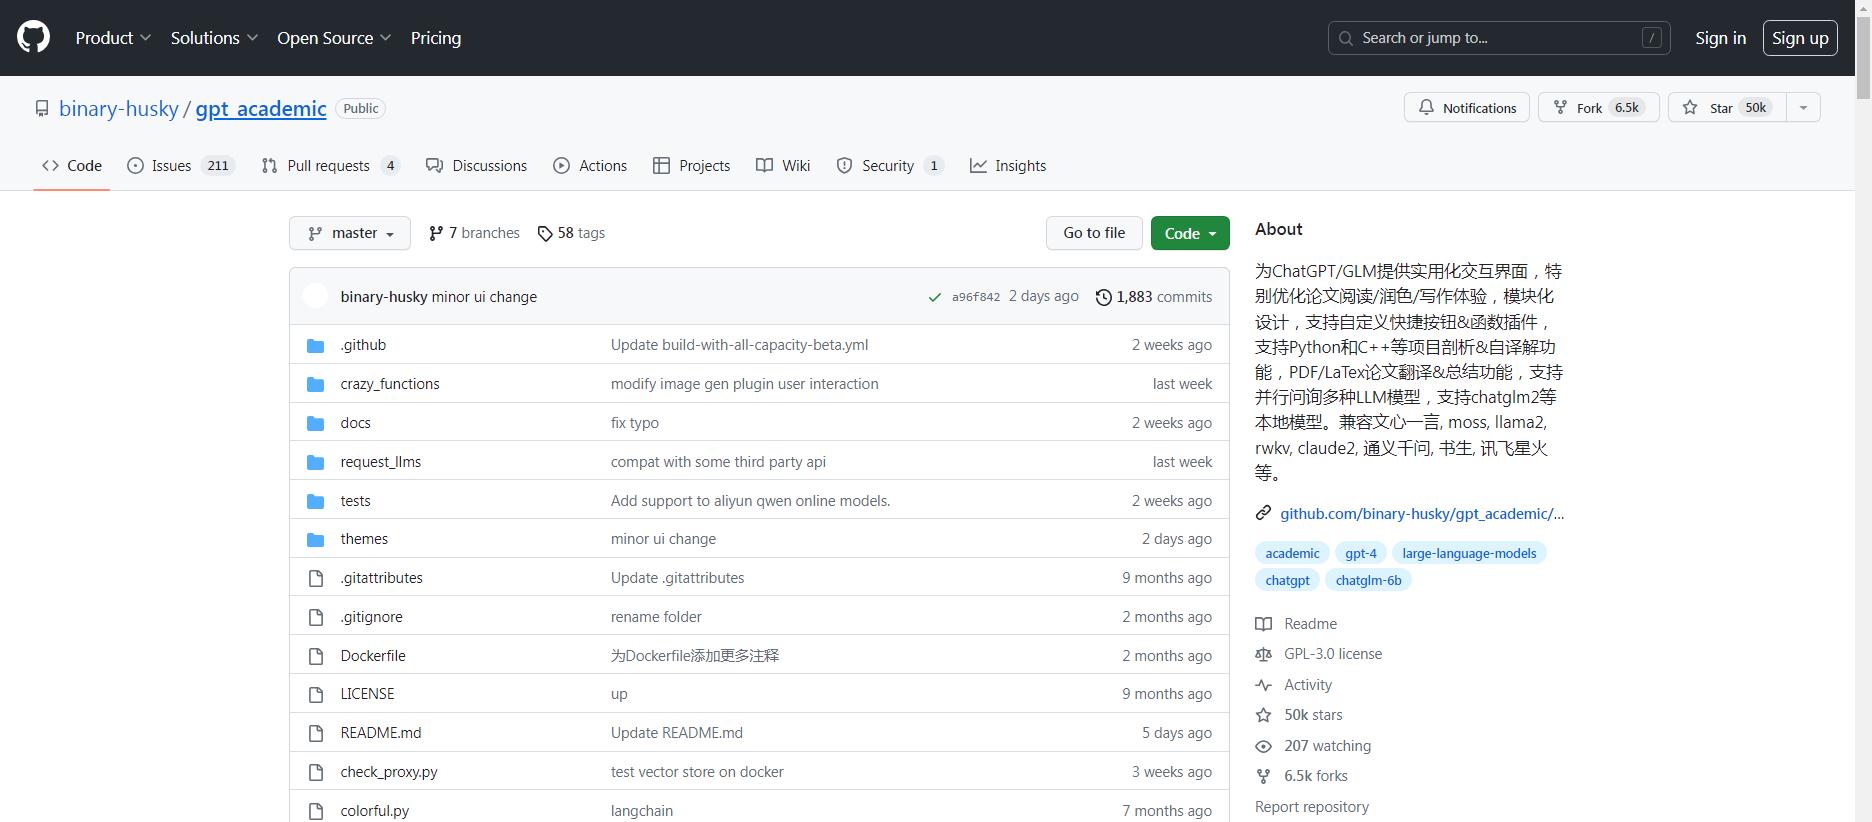Click the Notifications button

tap(1467, 108)
